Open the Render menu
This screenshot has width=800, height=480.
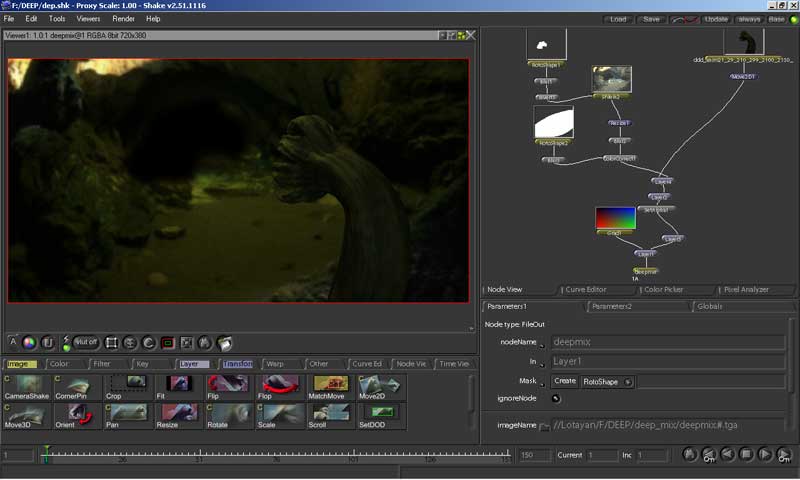point(123,19)
